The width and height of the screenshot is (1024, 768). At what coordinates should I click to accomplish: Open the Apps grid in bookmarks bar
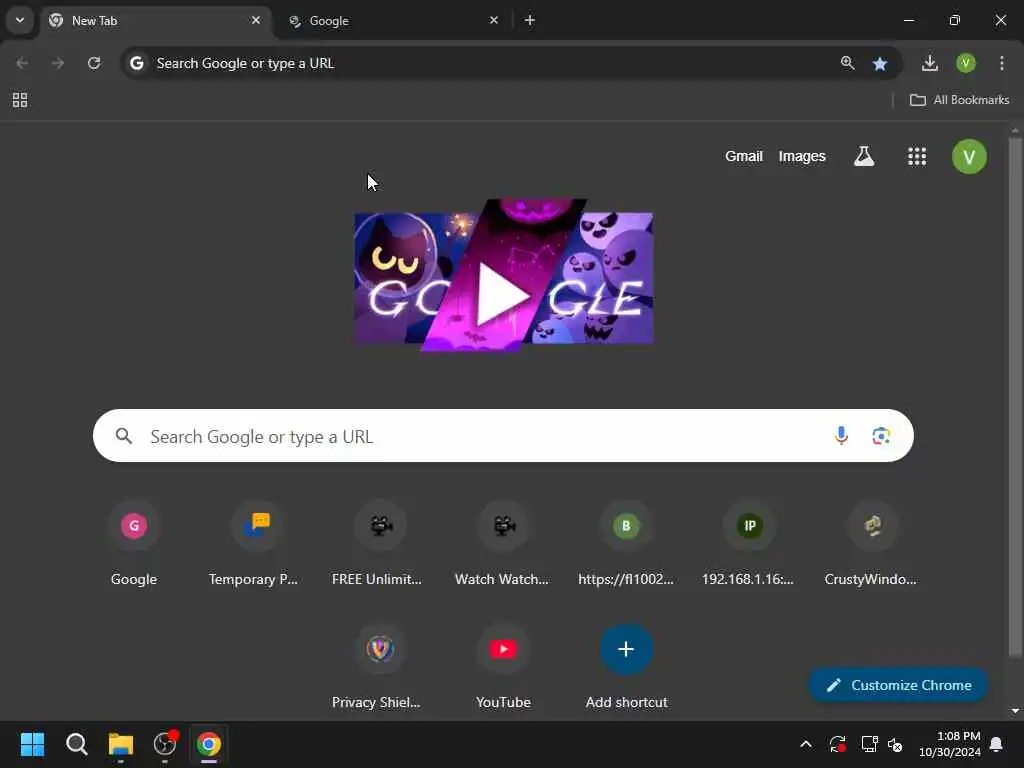pyautogui.click(x=20, y=100)
